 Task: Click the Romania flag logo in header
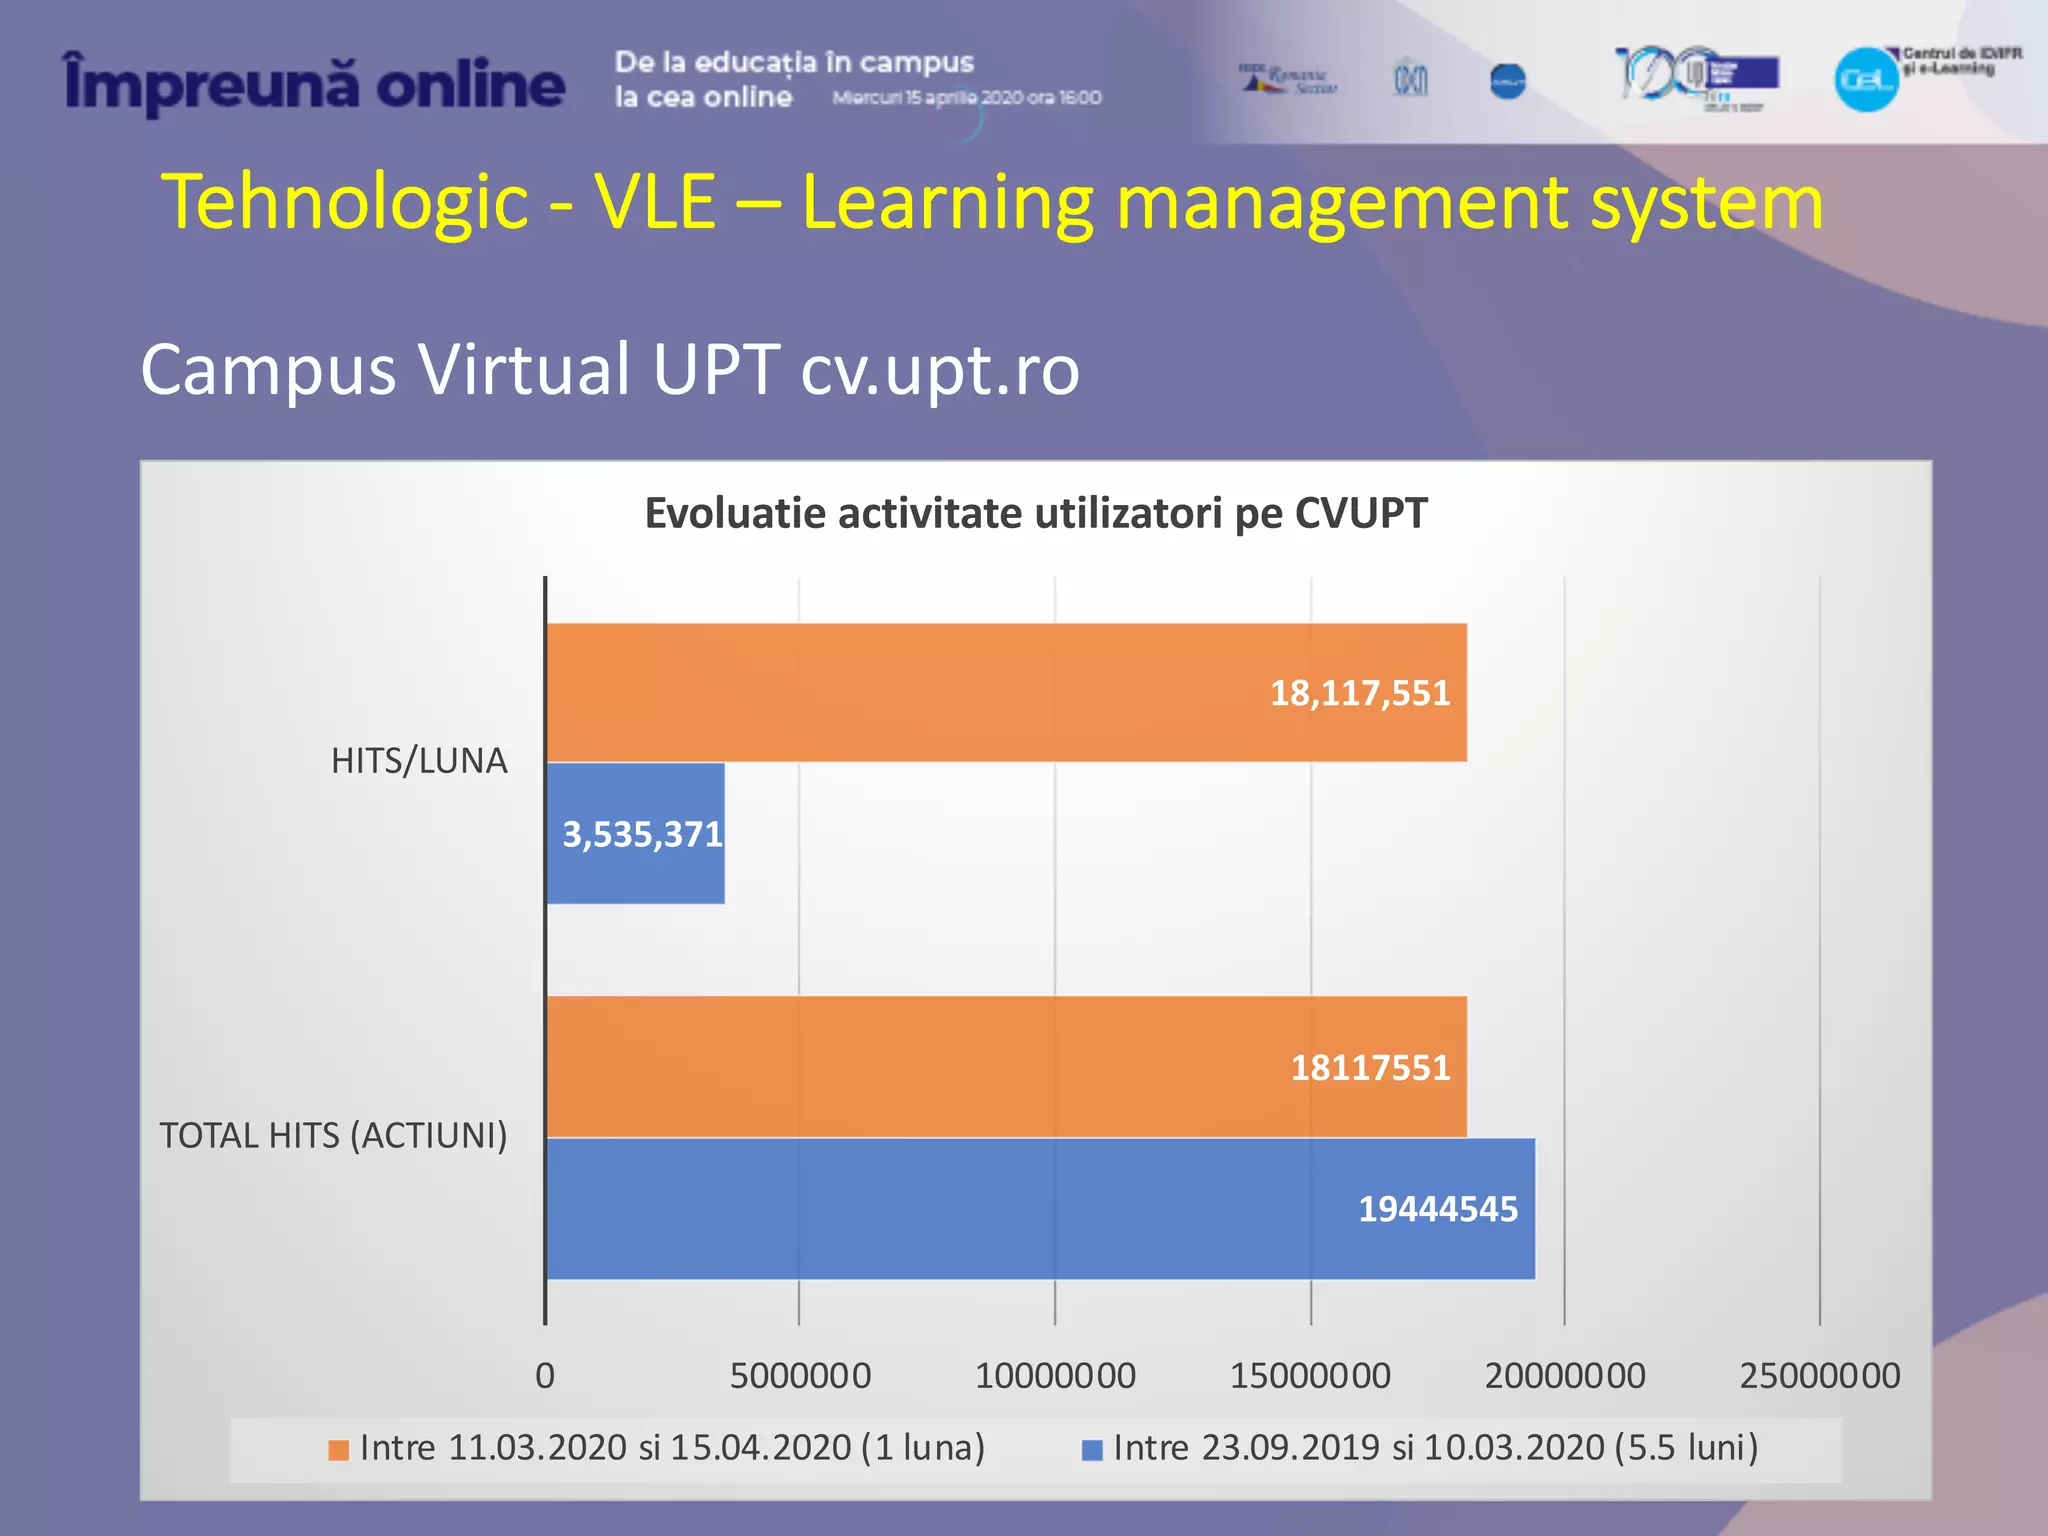1288,79
